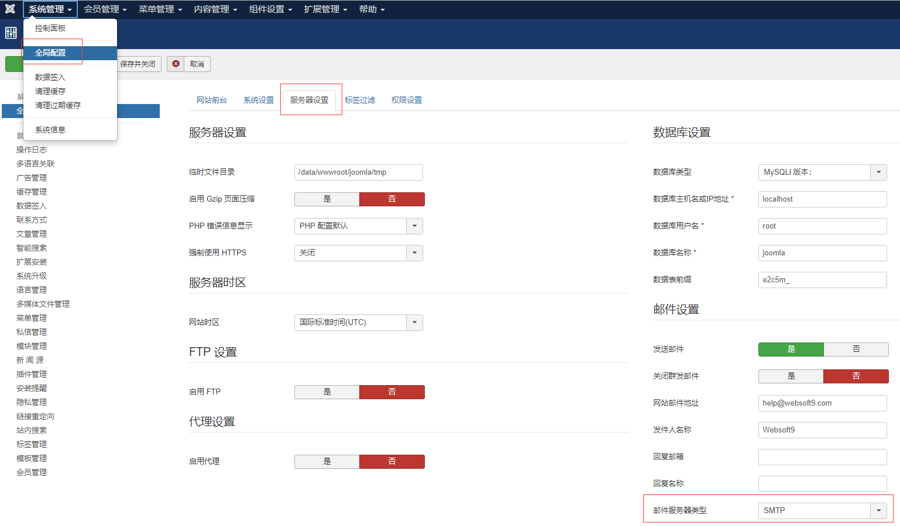This screenshot has width=900, height=526.
Task: Open the PHP 错误信息显示 dropdown
Action: pos(359,226)
